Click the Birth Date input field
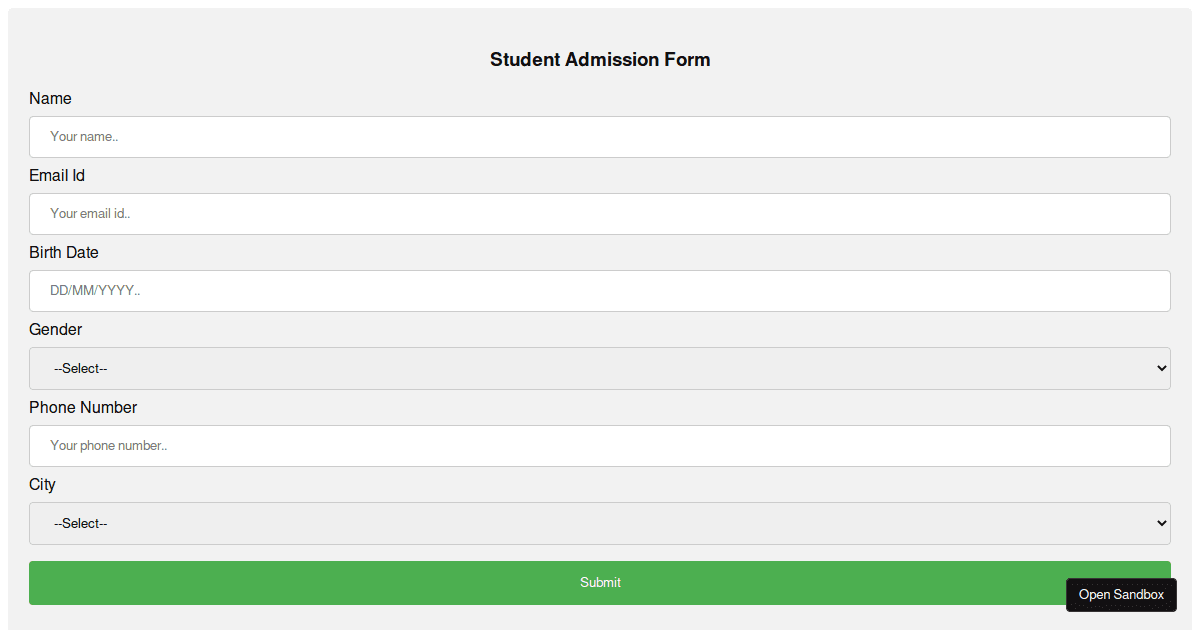 point(600,291)
